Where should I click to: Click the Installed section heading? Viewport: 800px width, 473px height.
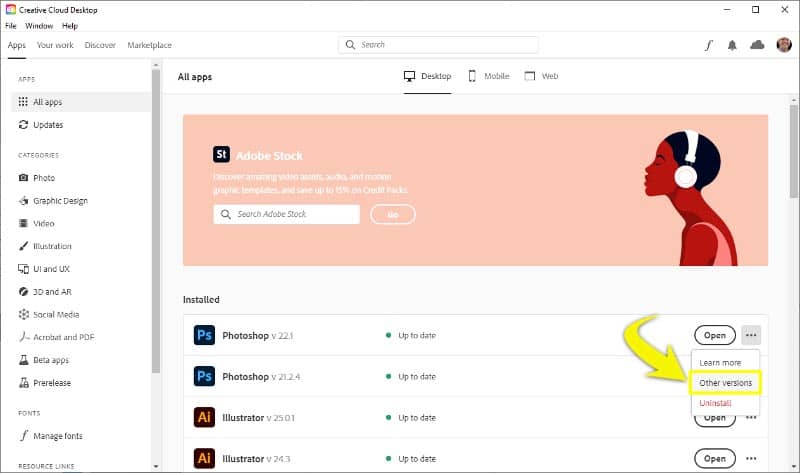coord(201,300)
